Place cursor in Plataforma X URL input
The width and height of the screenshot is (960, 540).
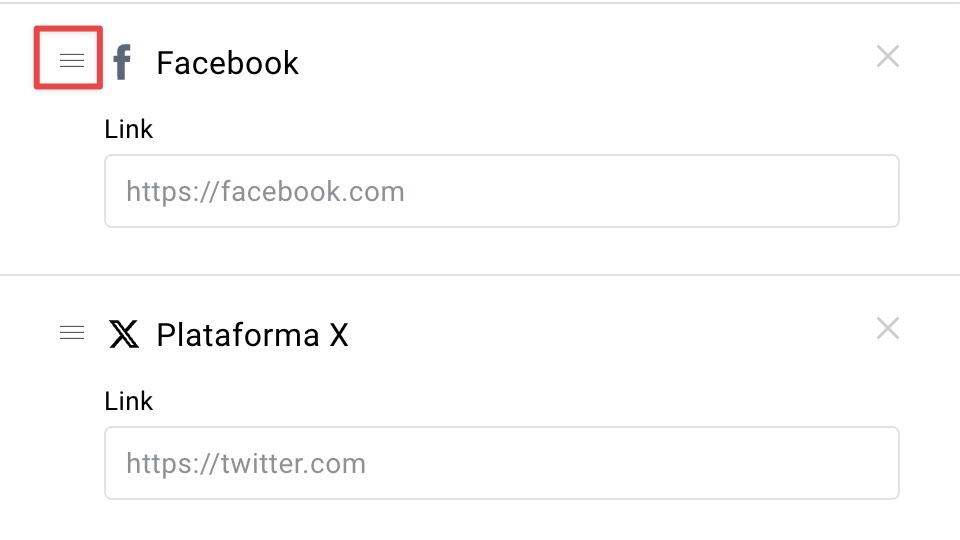coord(501,463)
